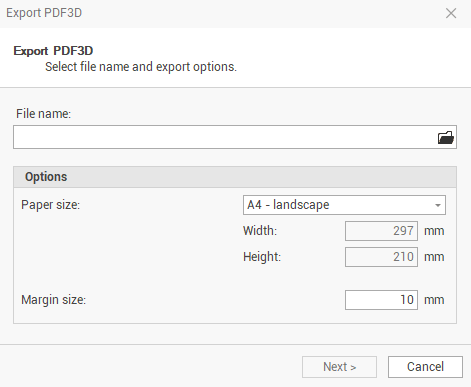Image resolution: width=471 pixels, height=387 pixels.
Task: Click the Height label
Action: [262, 257]
